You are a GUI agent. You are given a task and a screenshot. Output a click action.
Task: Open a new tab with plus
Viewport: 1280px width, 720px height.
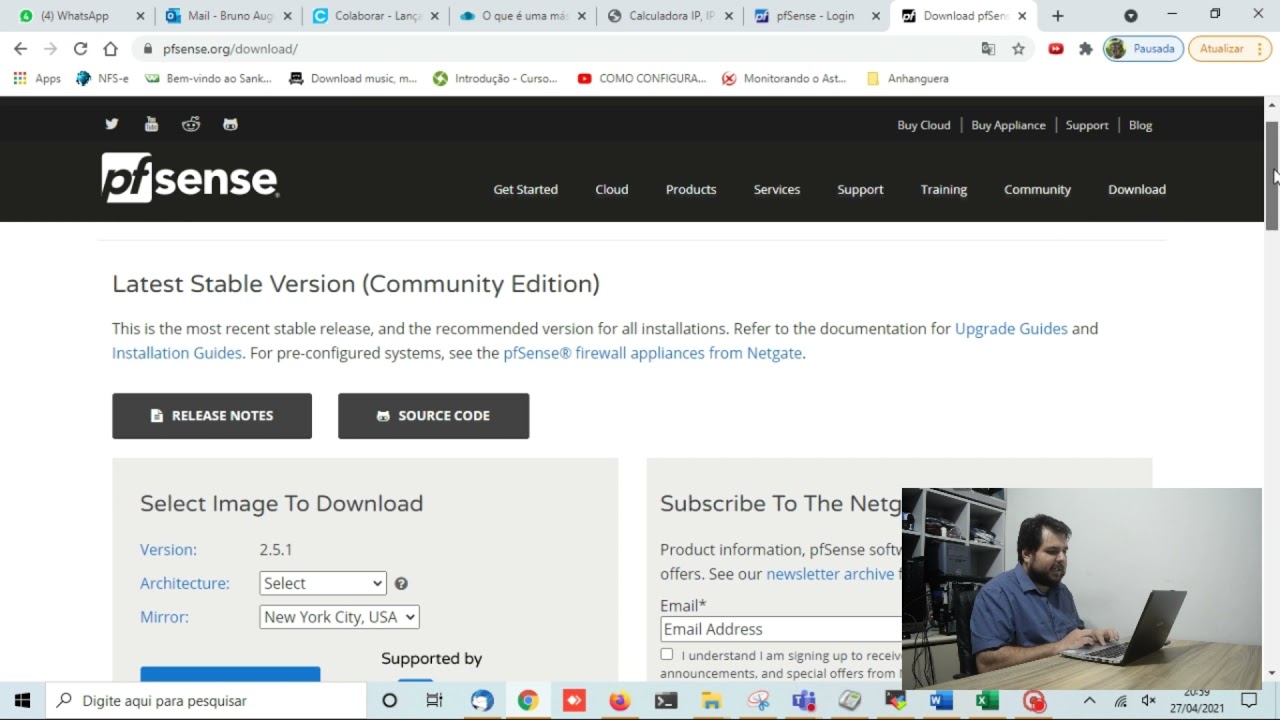pyautogui.click(x=1058, y=16)
